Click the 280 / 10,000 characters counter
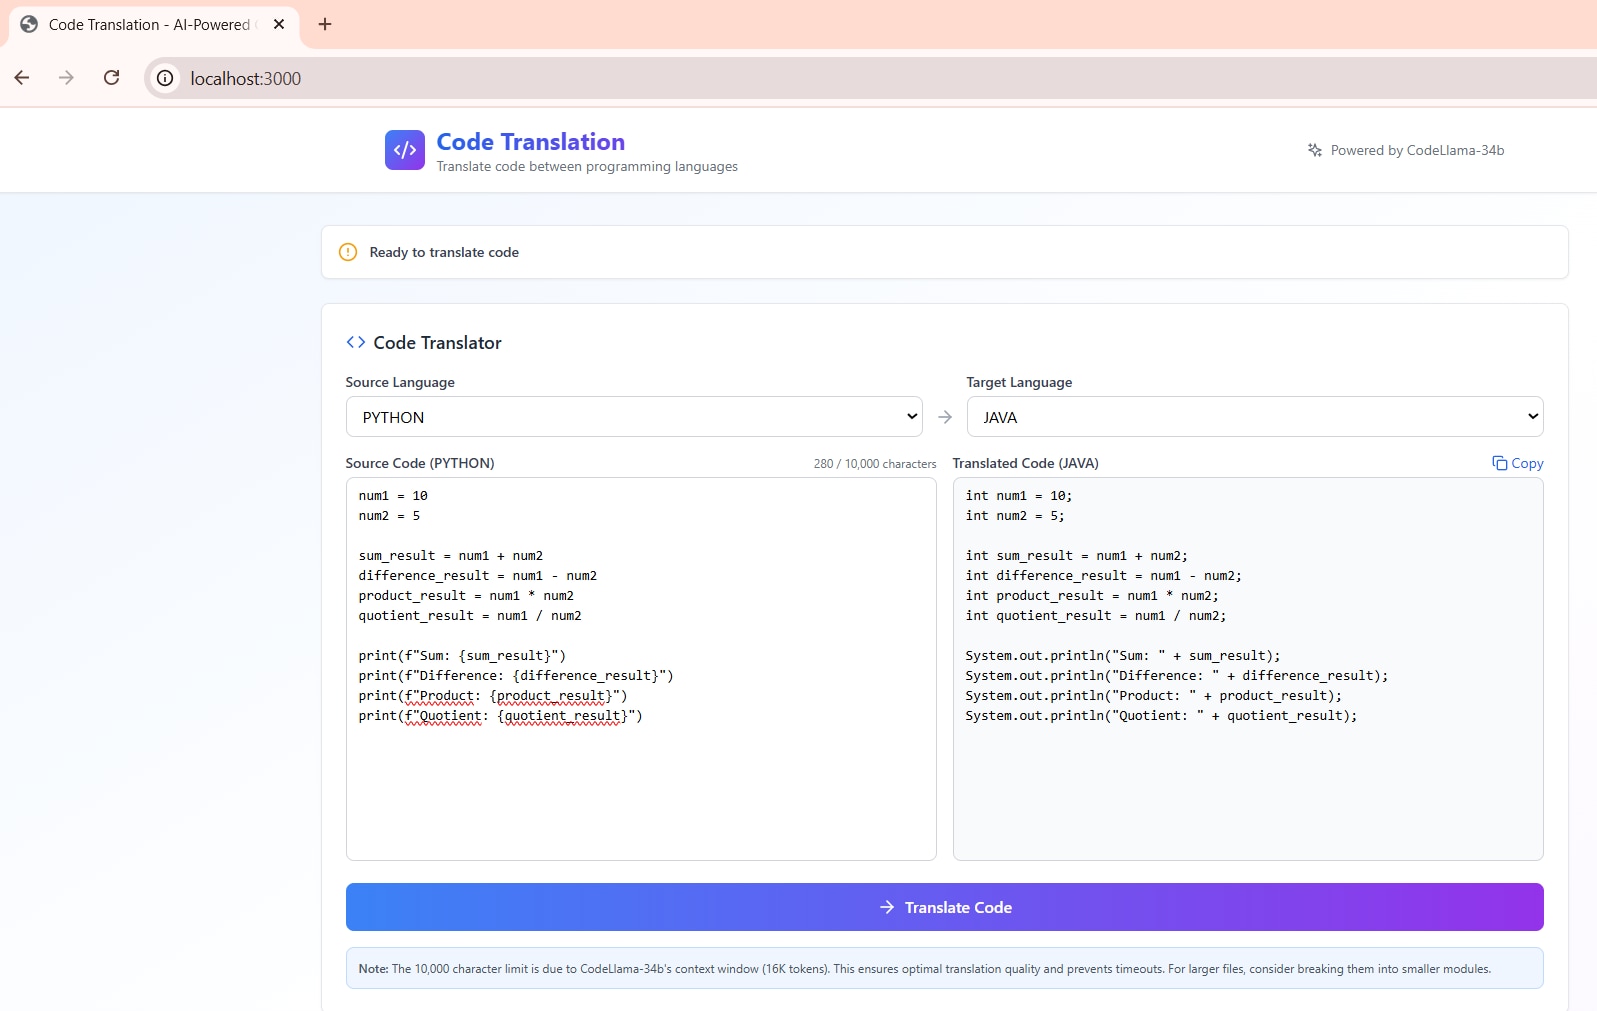 click(875, 464)
